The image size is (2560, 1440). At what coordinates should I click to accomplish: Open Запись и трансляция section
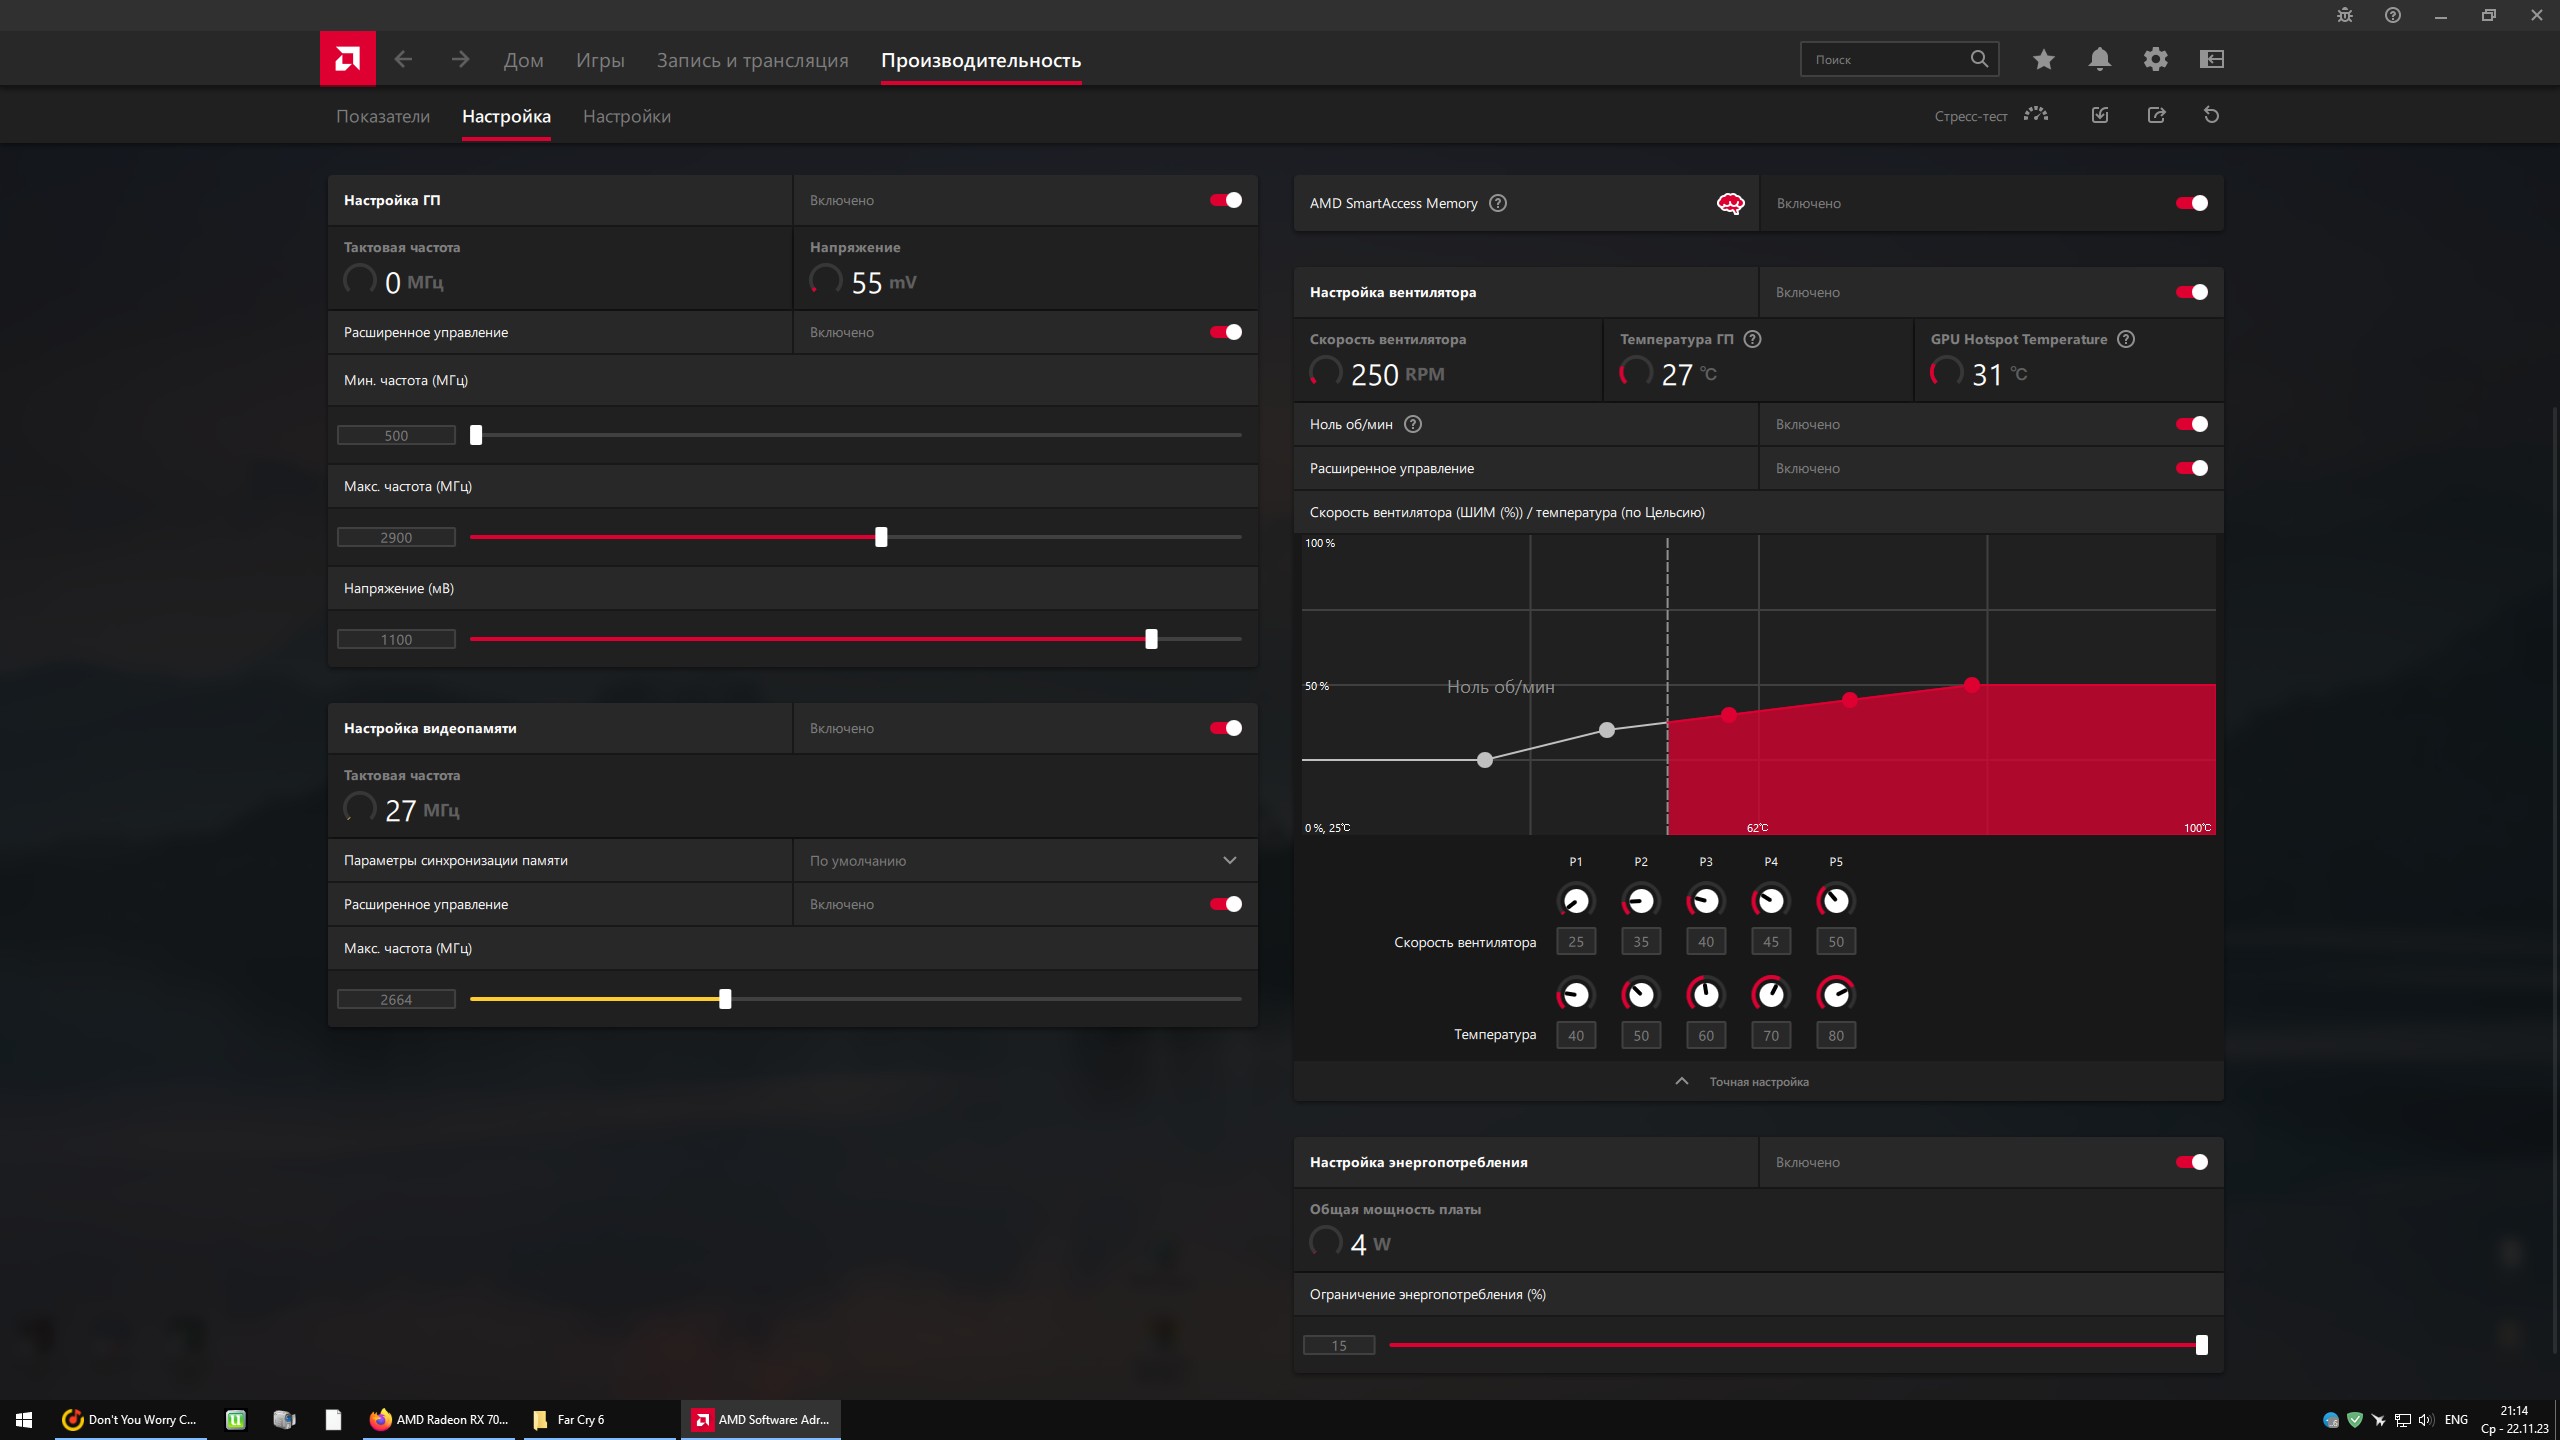pyautogui.click(x=752, y=60)
